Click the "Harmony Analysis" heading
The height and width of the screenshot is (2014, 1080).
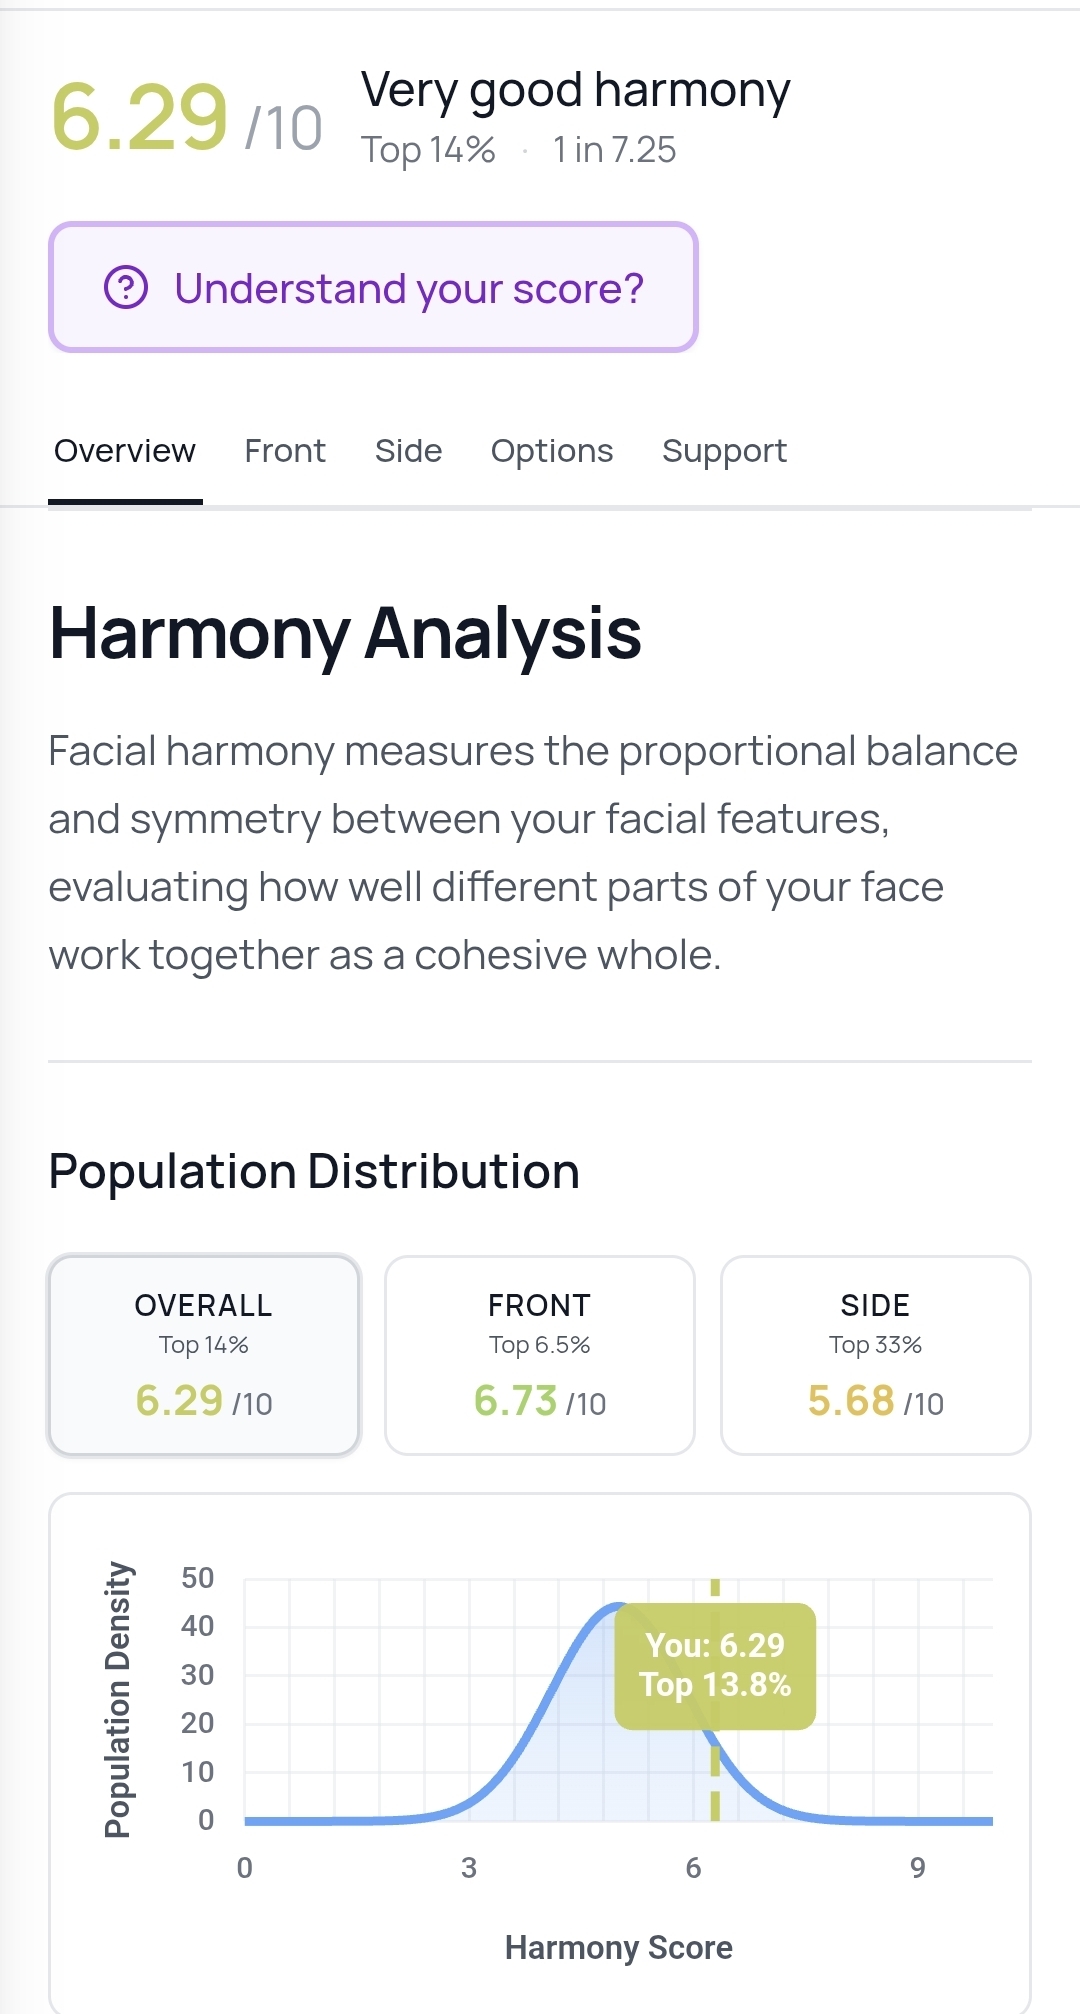coord(345,633)
